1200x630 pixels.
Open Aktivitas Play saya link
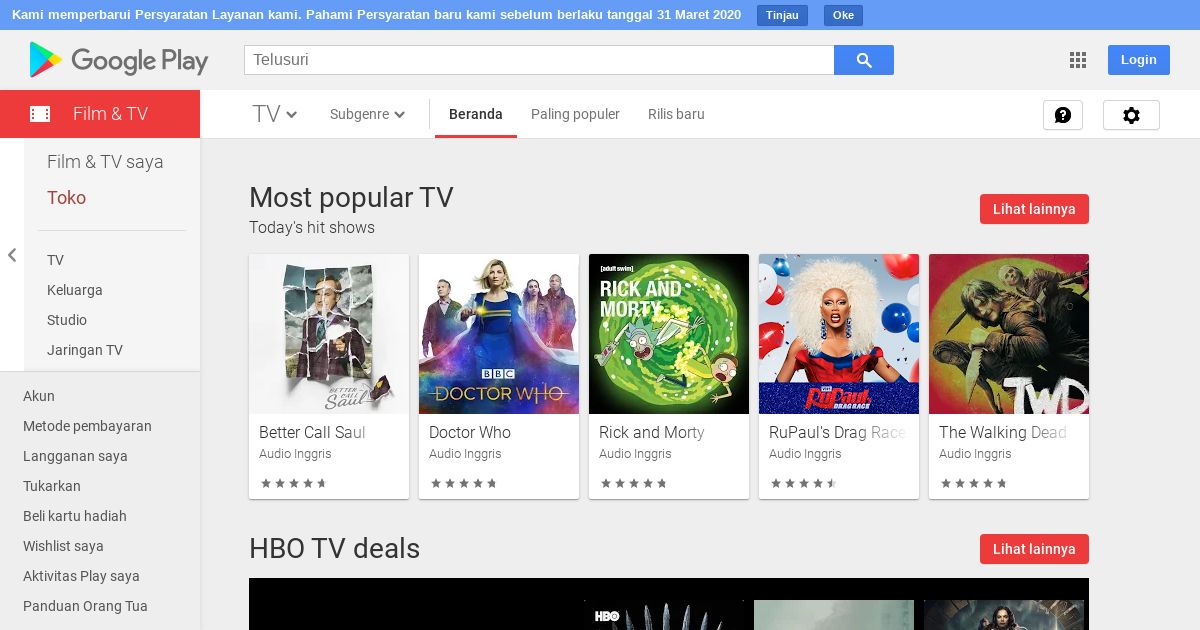click(81, 576)
